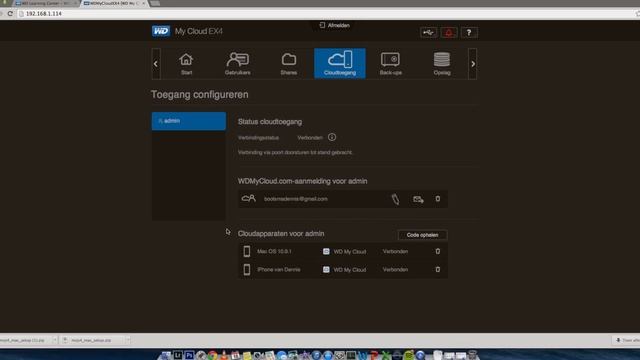Click the WD My Cloud app icon in iPhone row
This screenshot has height=360, width=640.
point(326,269)
